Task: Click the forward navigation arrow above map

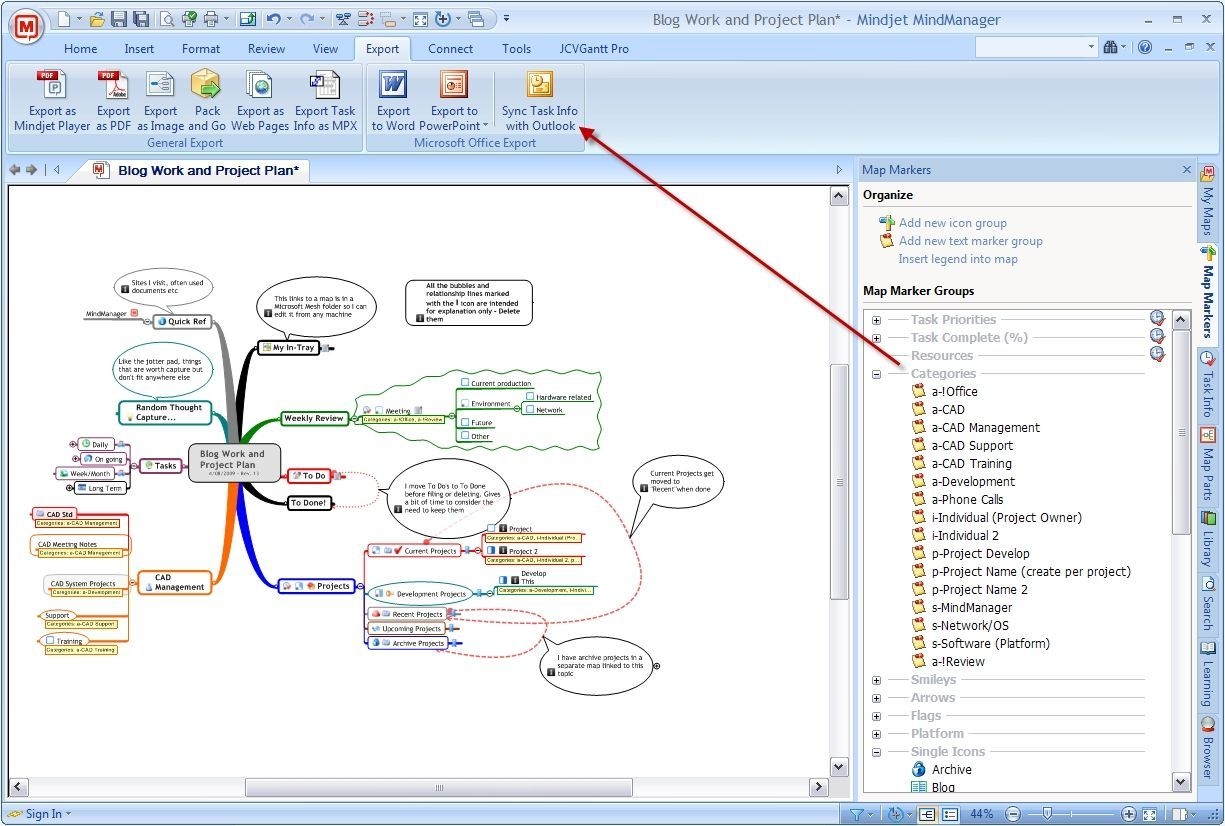Action: (32, 170)
